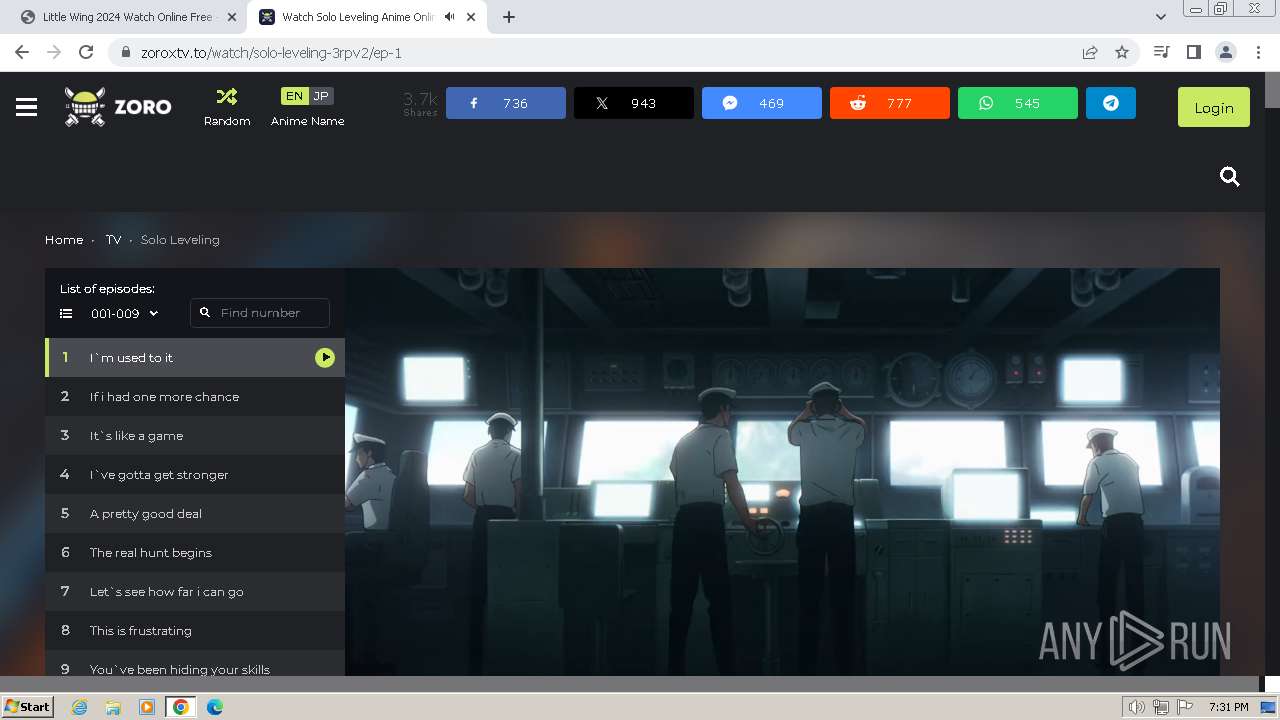
Task: Select the Watch Solo Leveling tab
Action: pos(356,17)
